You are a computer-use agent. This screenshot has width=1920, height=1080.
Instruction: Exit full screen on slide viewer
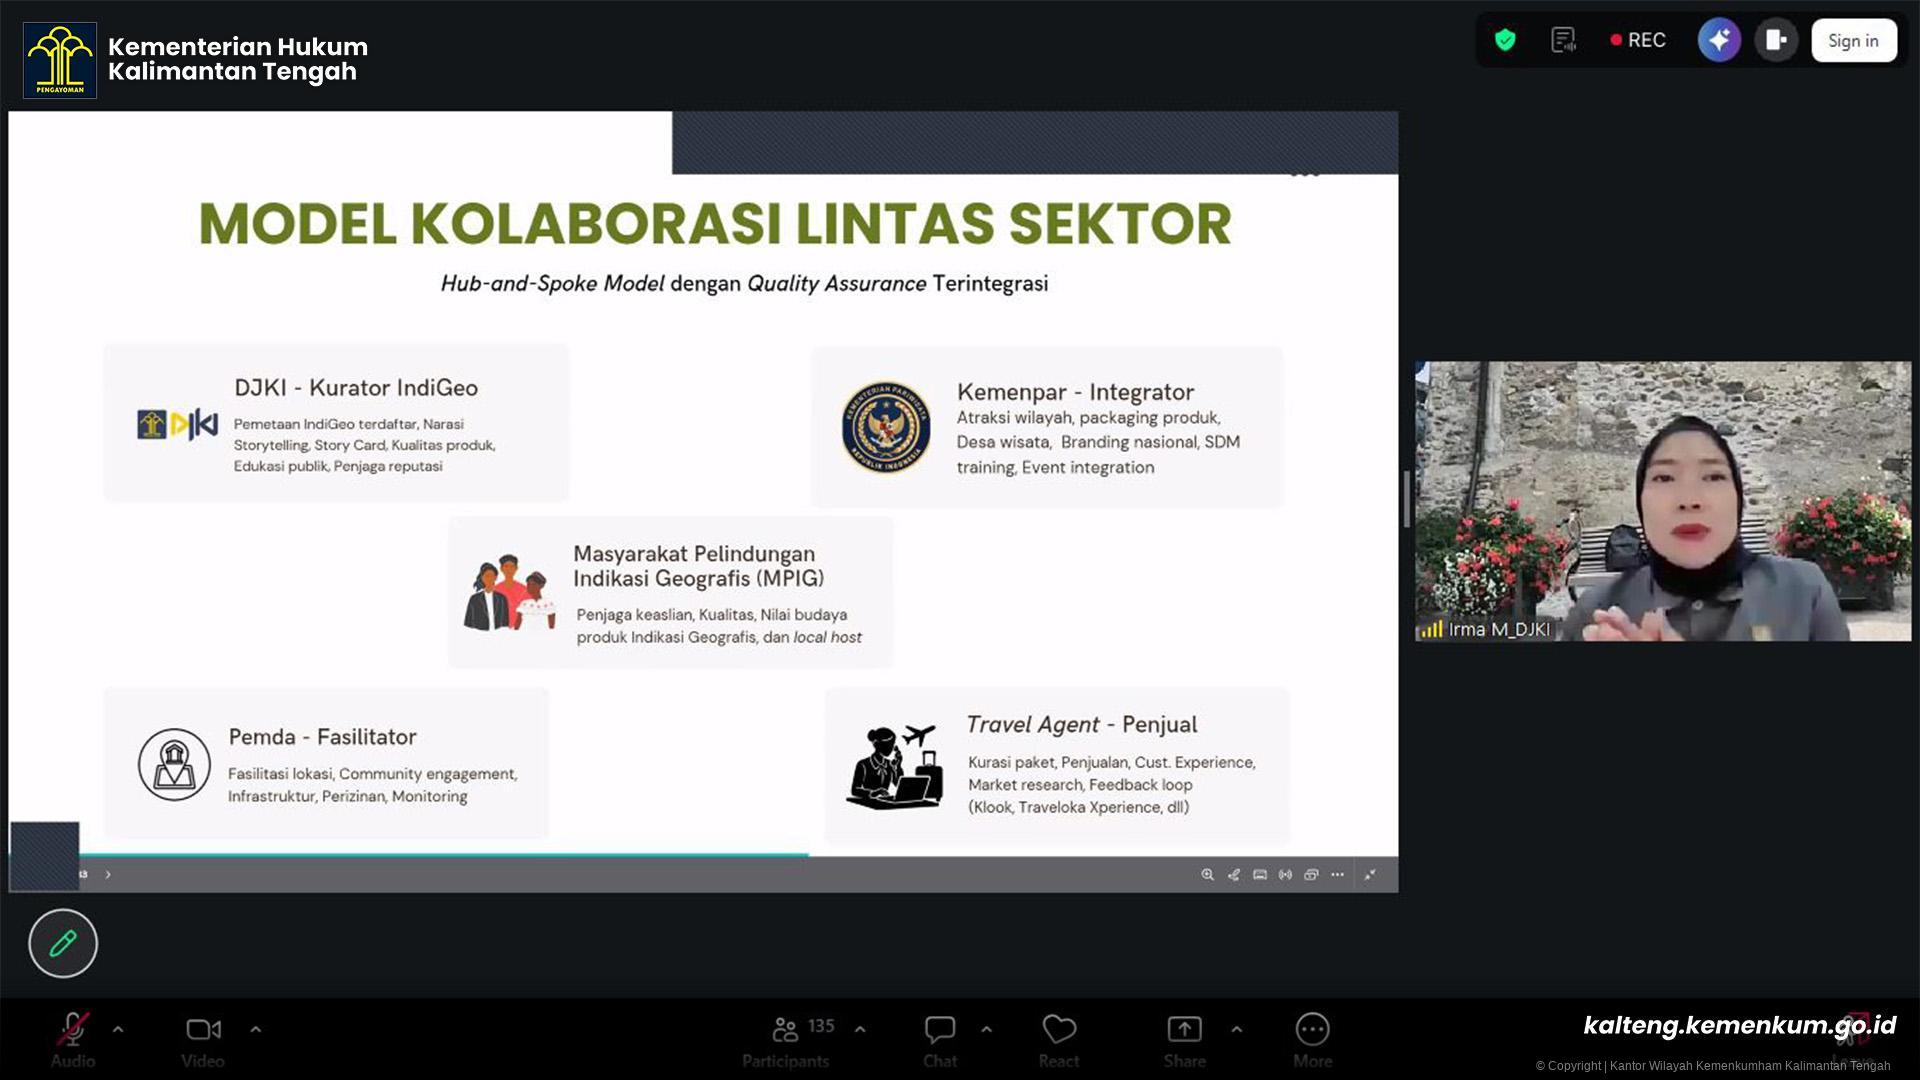point(1370,875)
